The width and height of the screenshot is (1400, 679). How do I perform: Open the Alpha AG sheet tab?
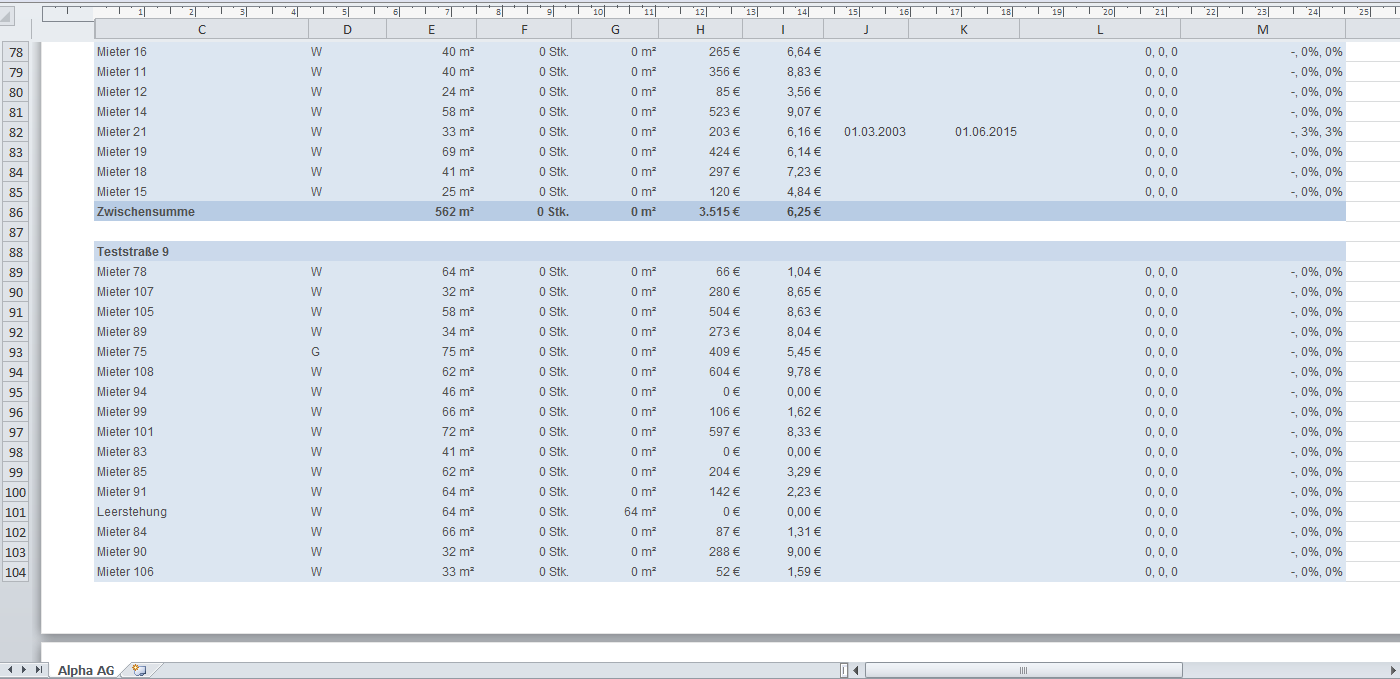[85, 670]
